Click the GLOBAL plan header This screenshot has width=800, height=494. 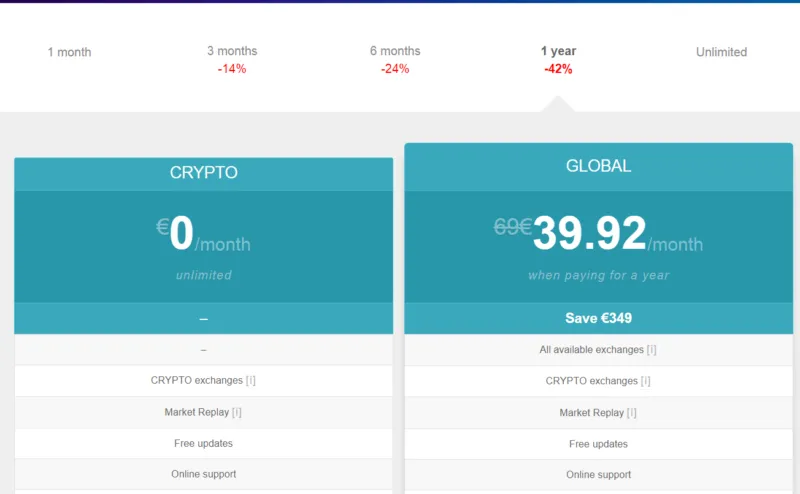pyautogui.click(x=598, y=166)
